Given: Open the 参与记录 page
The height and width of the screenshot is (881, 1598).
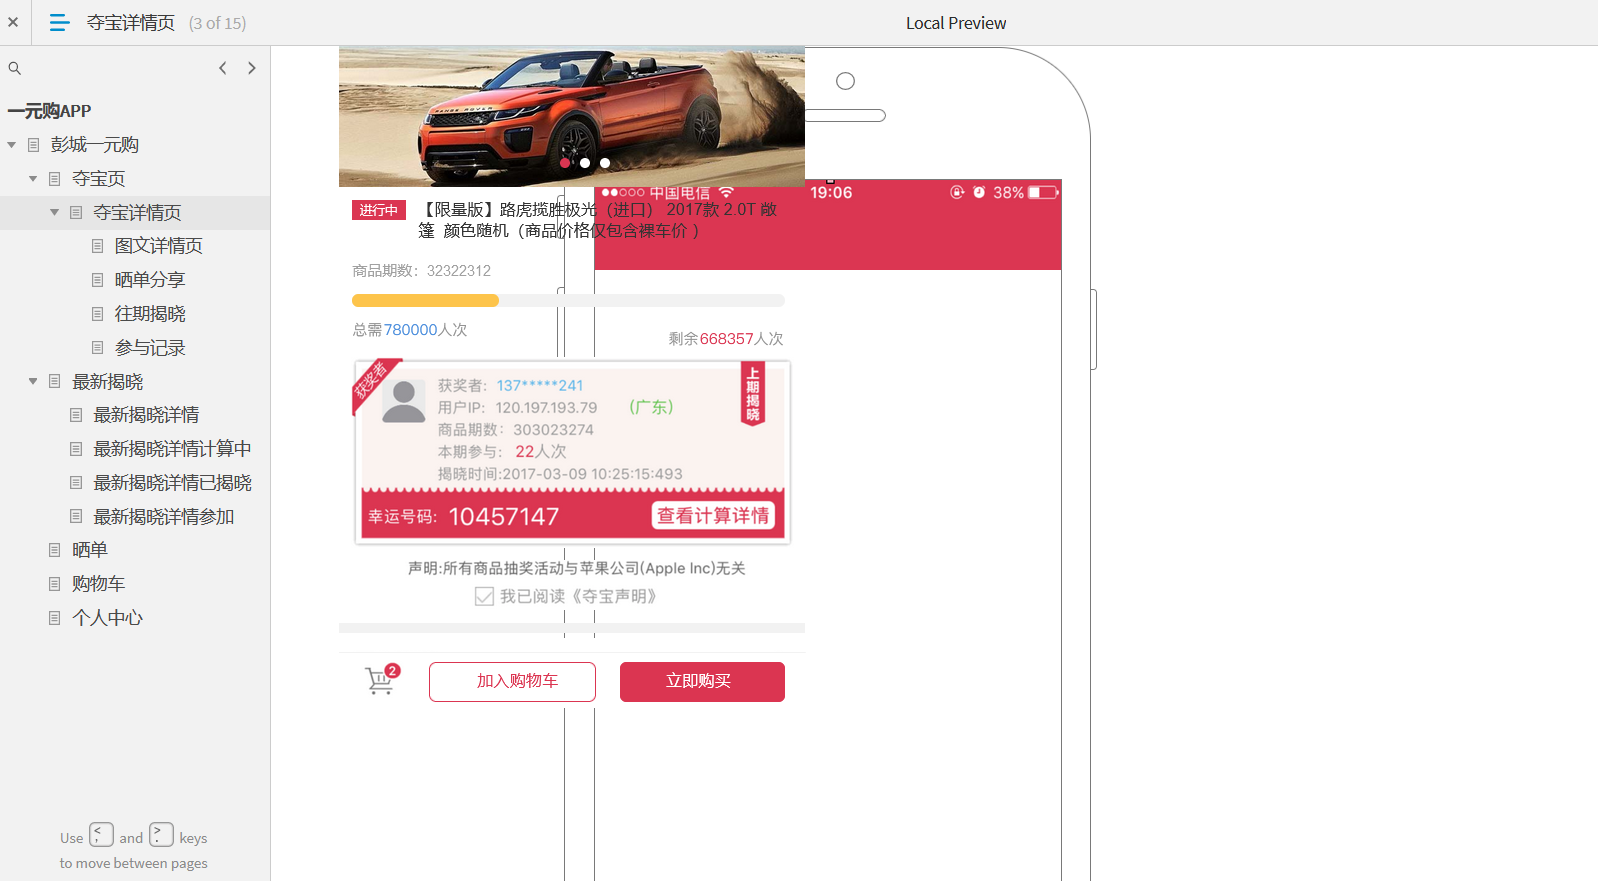Looking at the screenshot, I should [x=150, y=348].
